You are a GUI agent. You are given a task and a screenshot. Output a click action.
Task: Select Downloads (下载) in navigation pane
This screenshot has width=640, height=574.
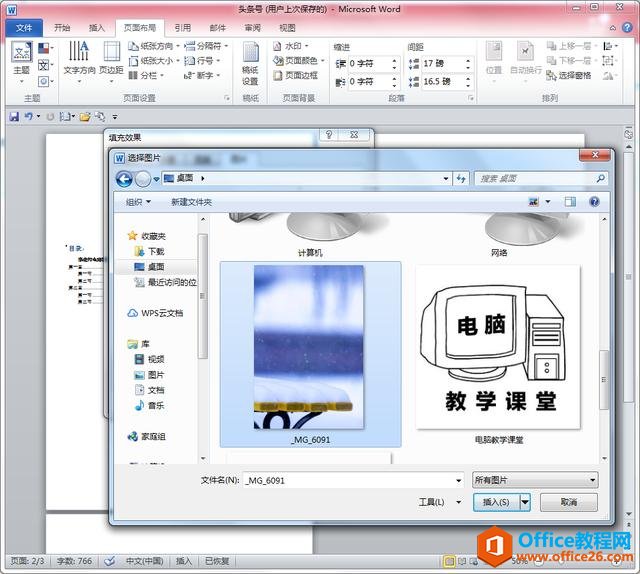[149, 251]
